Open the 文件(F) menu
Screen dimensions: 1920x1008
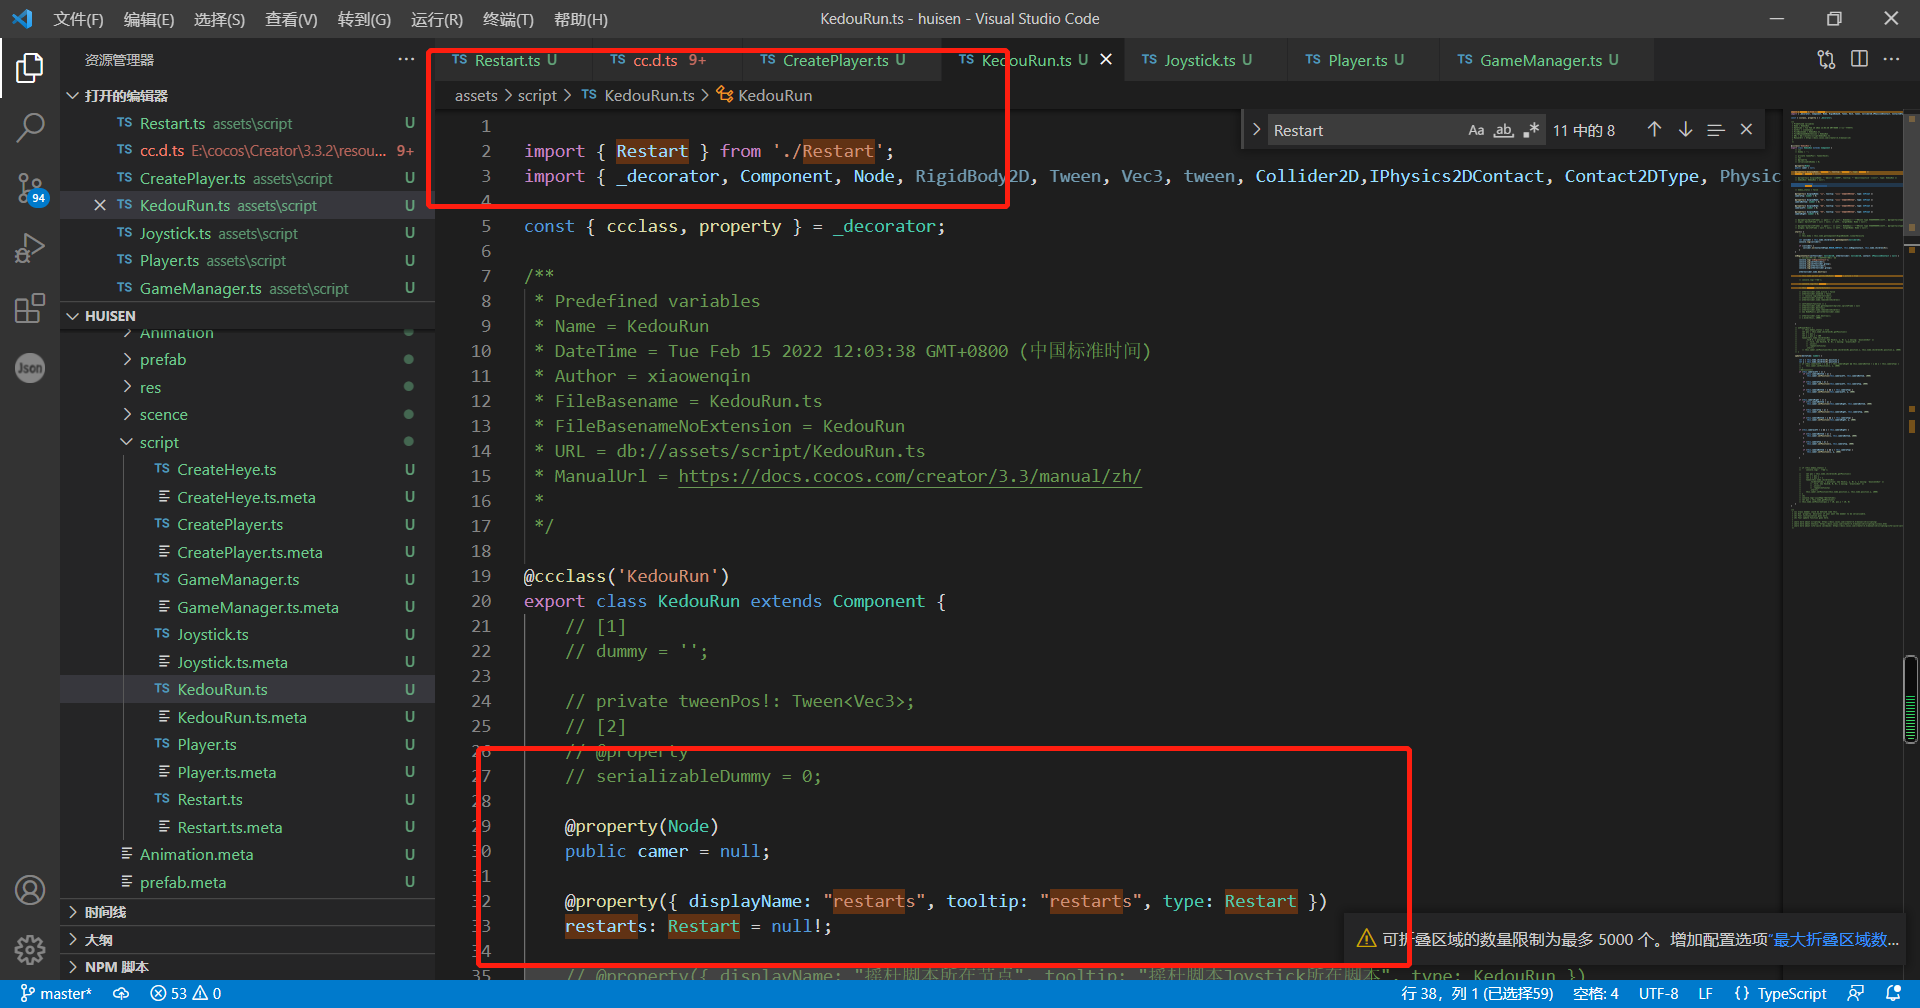point(78,19)
